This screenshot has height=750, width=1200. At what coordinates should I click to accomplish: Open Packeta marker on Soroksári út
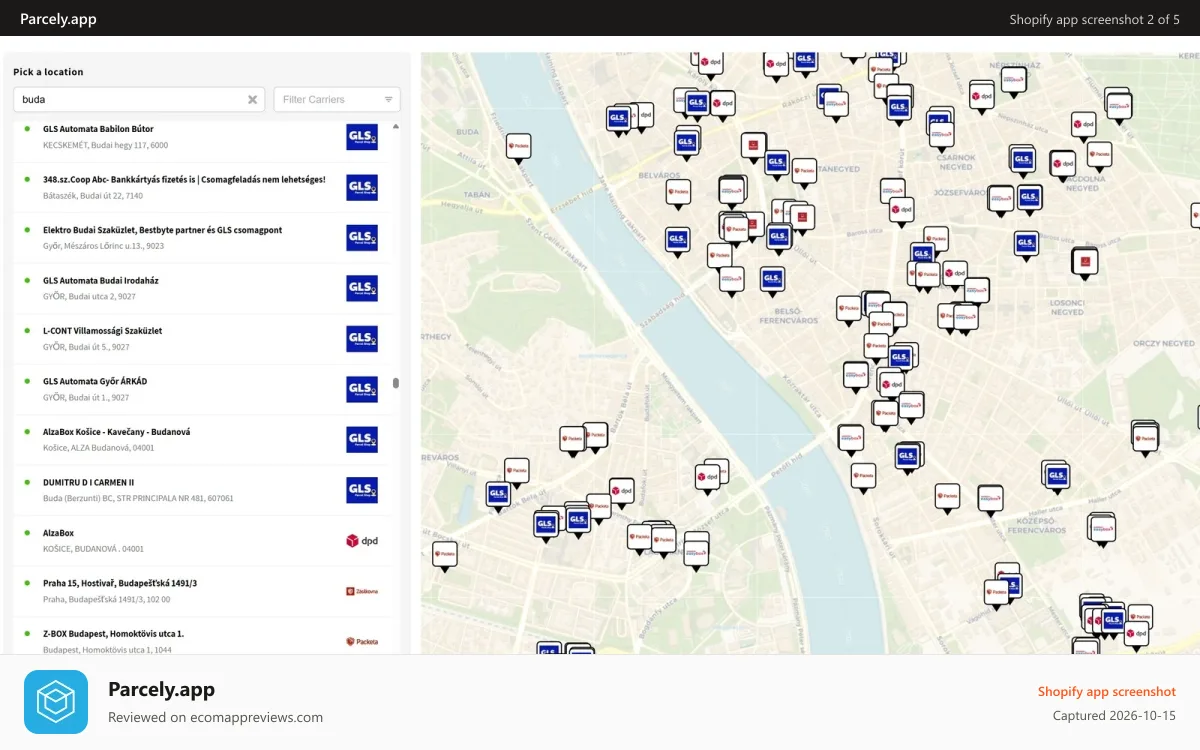[863, 477]
